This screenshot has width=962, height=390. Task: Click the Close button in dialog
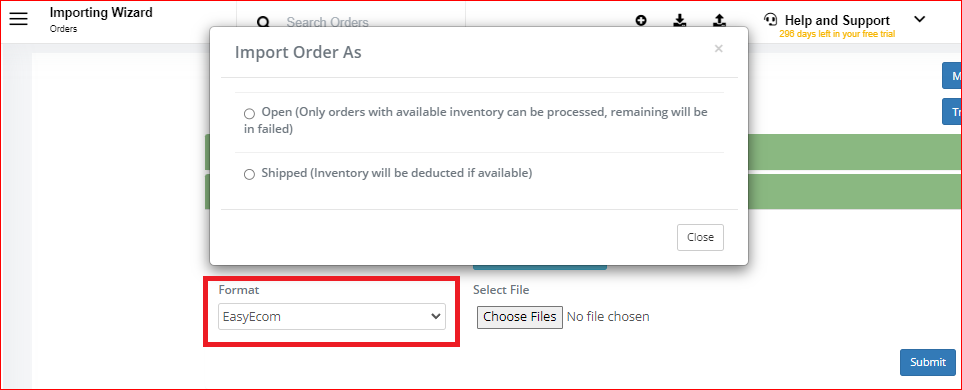point(700,237)
